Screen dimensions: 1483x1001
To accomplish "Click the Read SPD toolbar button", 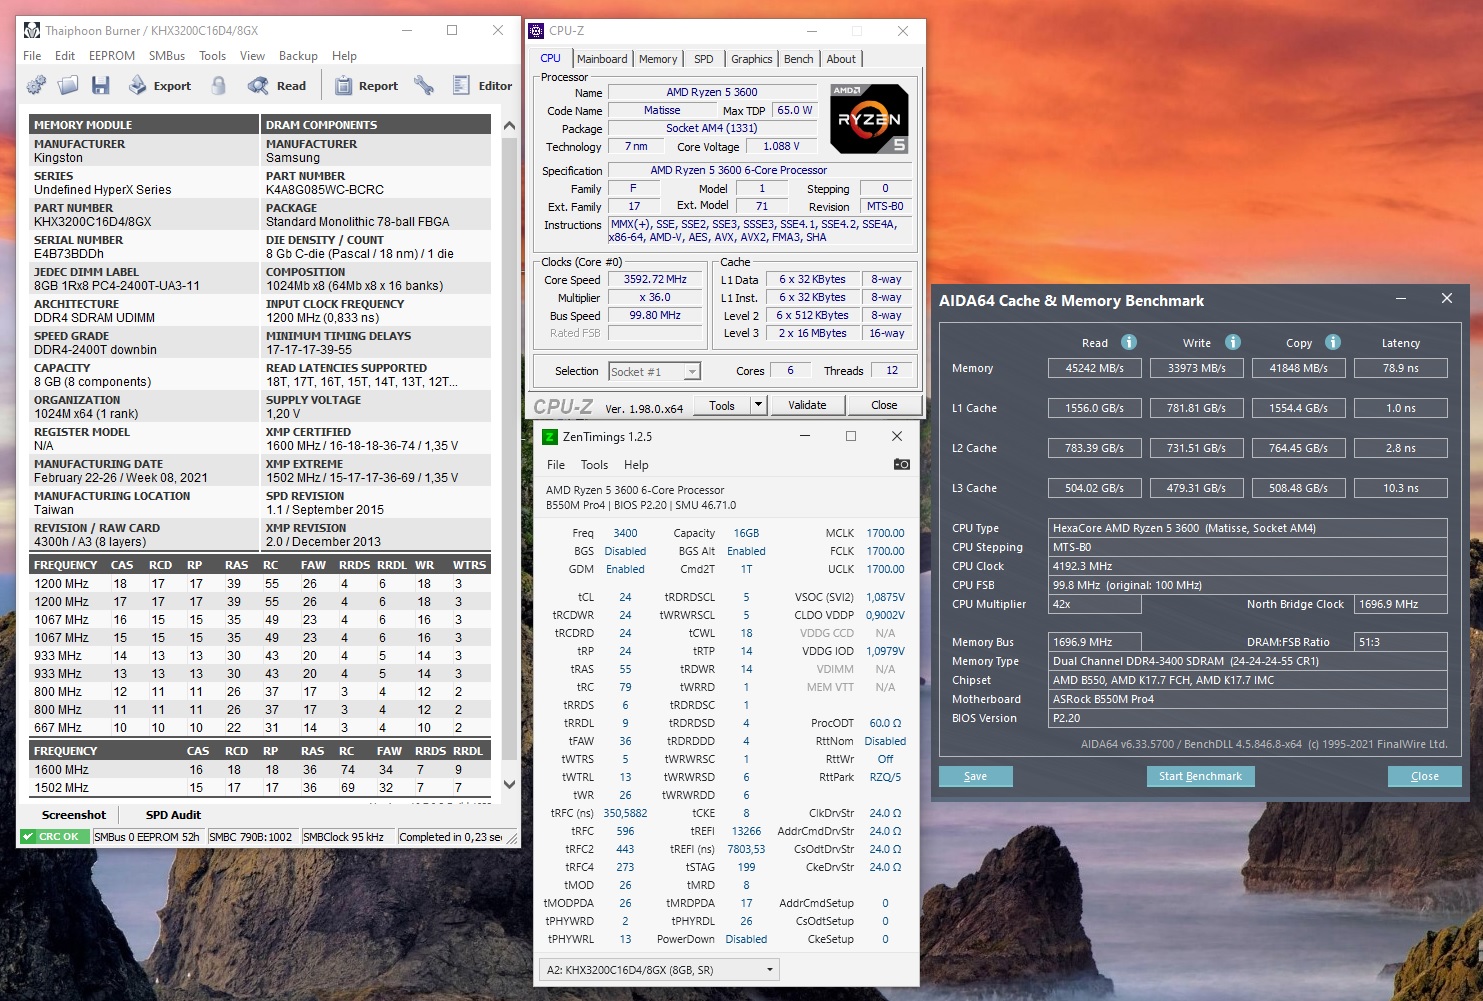I will click(277, 86).
